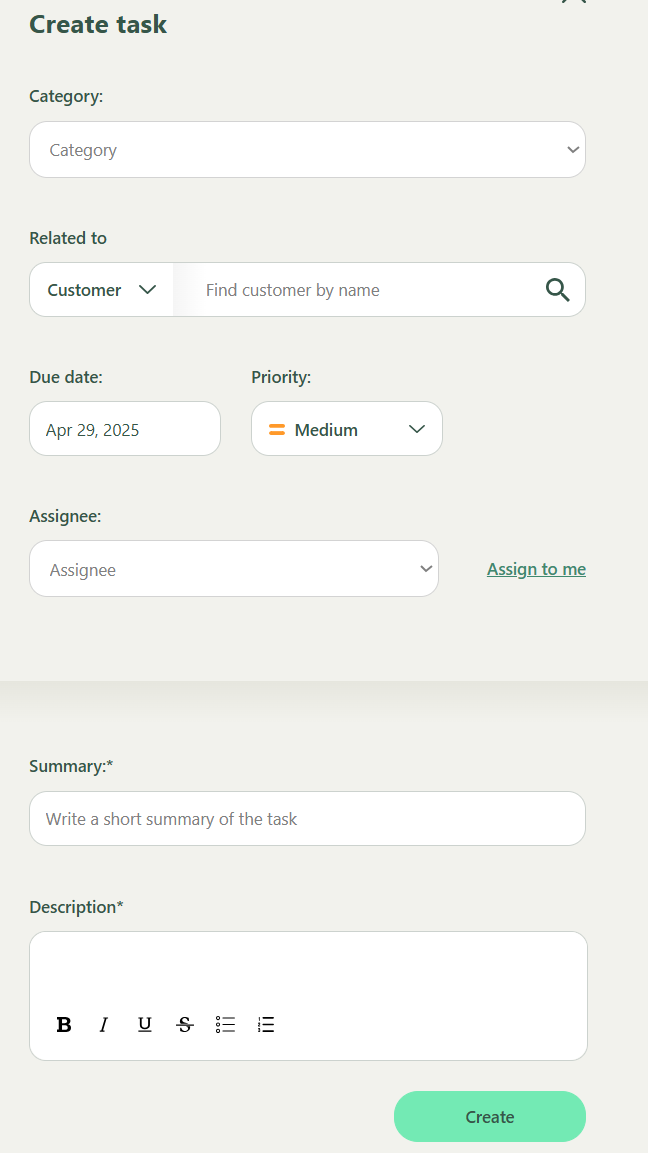Focus the Summary text field
Viewport: 648px width, 1153px height.
tap(307, 819)
